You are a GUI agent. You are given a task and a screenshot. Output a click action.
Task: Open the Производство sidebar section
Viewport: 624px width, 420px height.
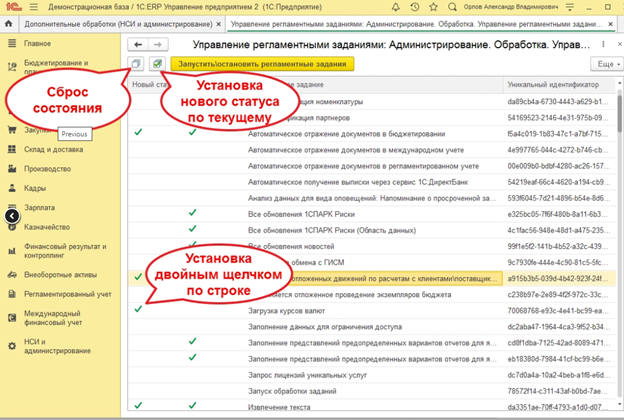pyautogui.click(x=47, y=169)
